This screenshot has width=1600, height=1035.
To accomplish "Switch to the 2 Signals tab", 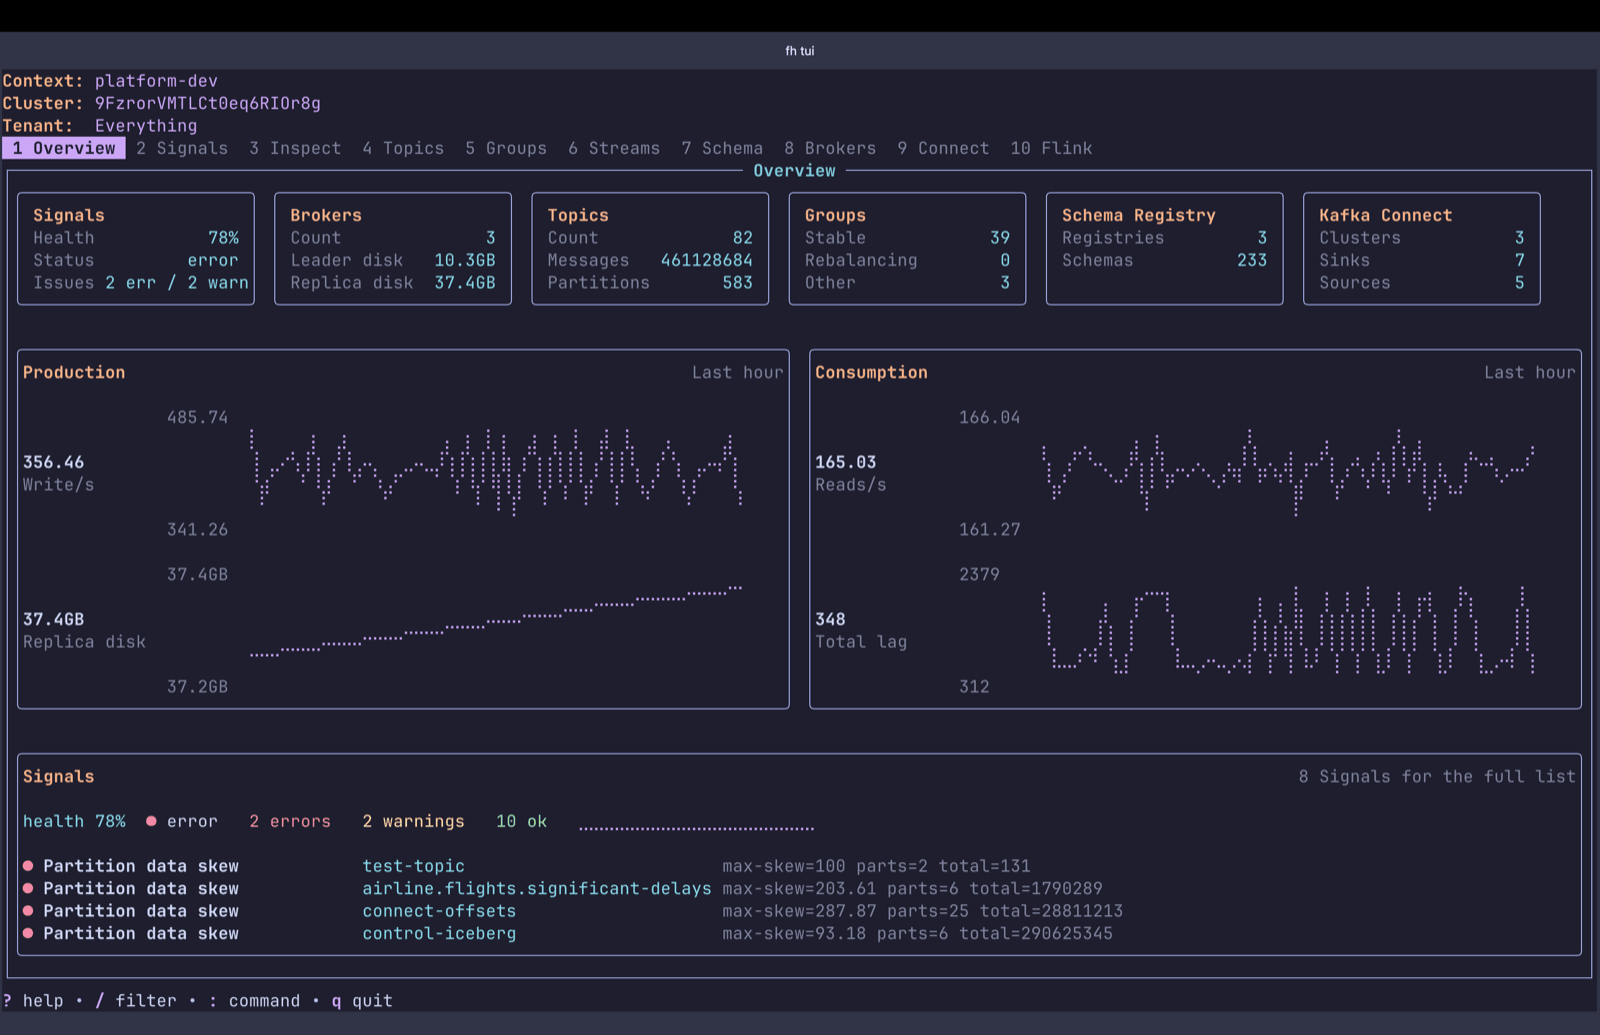I will click(x=182, y=148).
